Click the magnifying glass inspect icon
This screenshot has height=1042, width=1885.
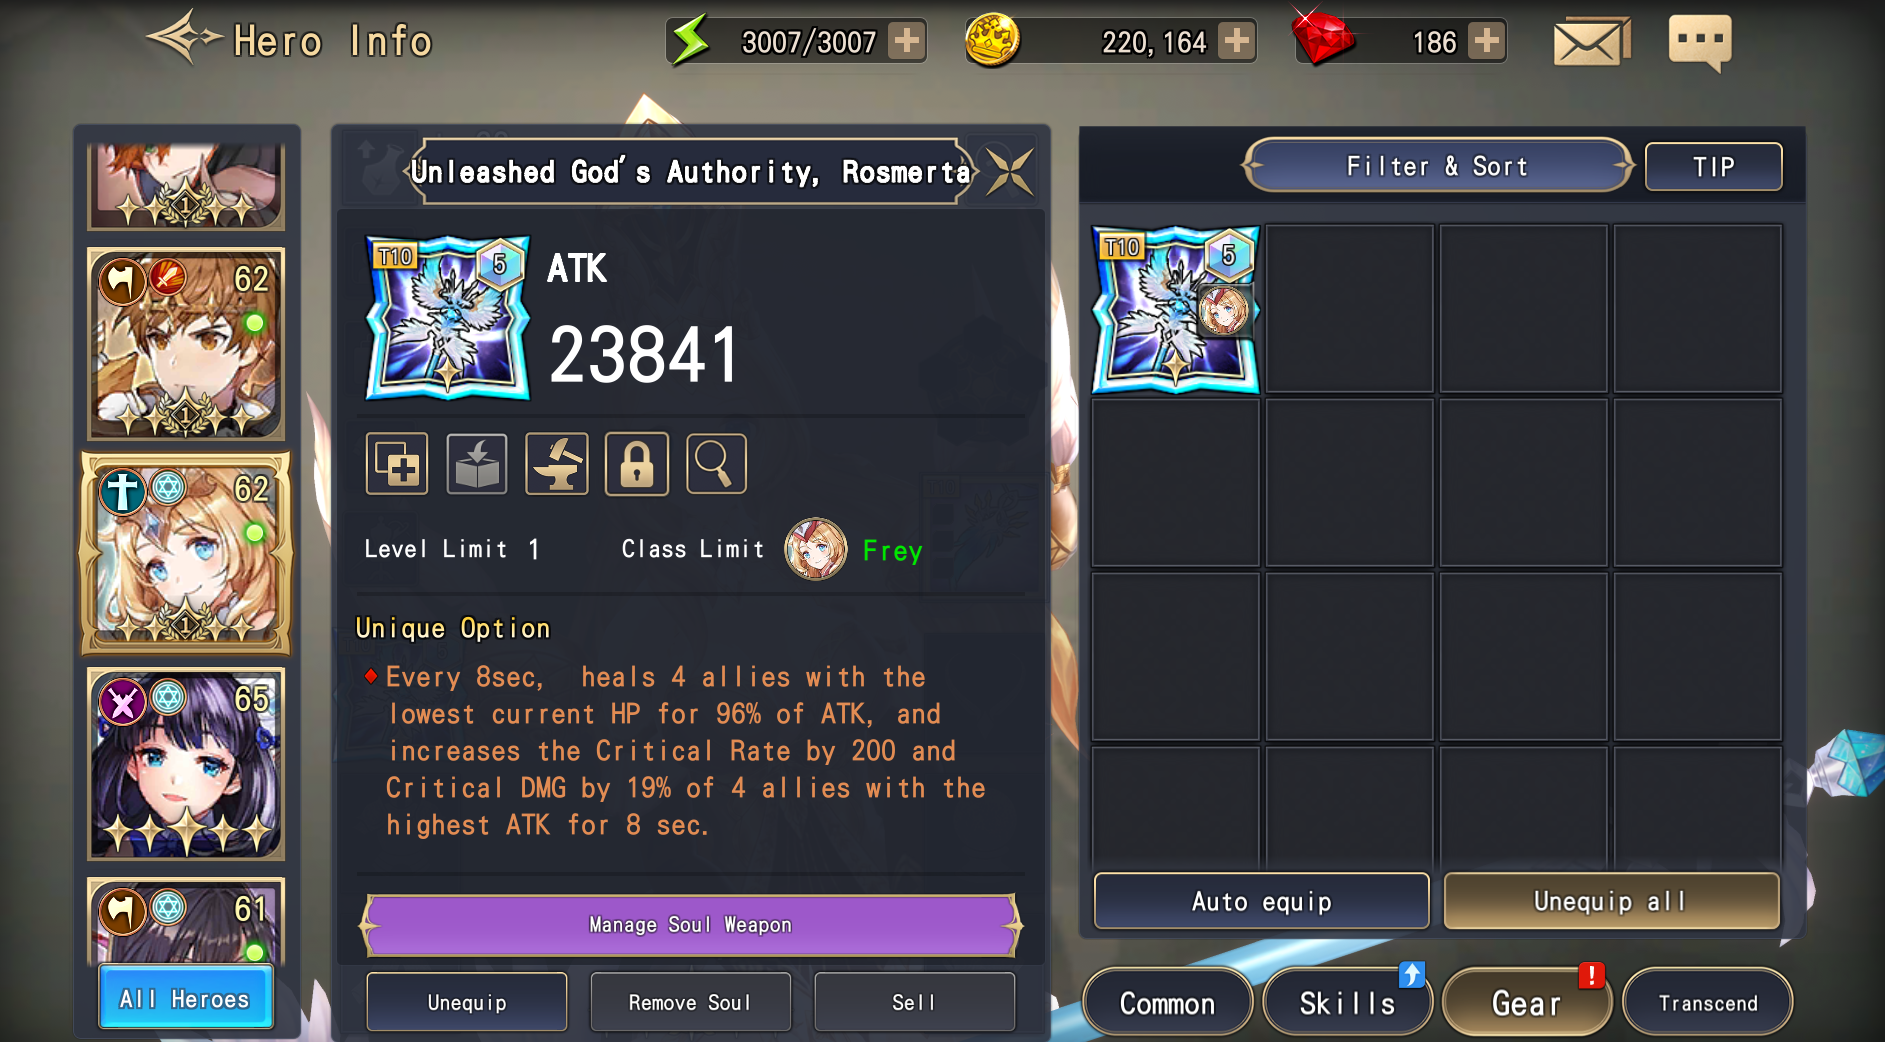pos(716,464)
